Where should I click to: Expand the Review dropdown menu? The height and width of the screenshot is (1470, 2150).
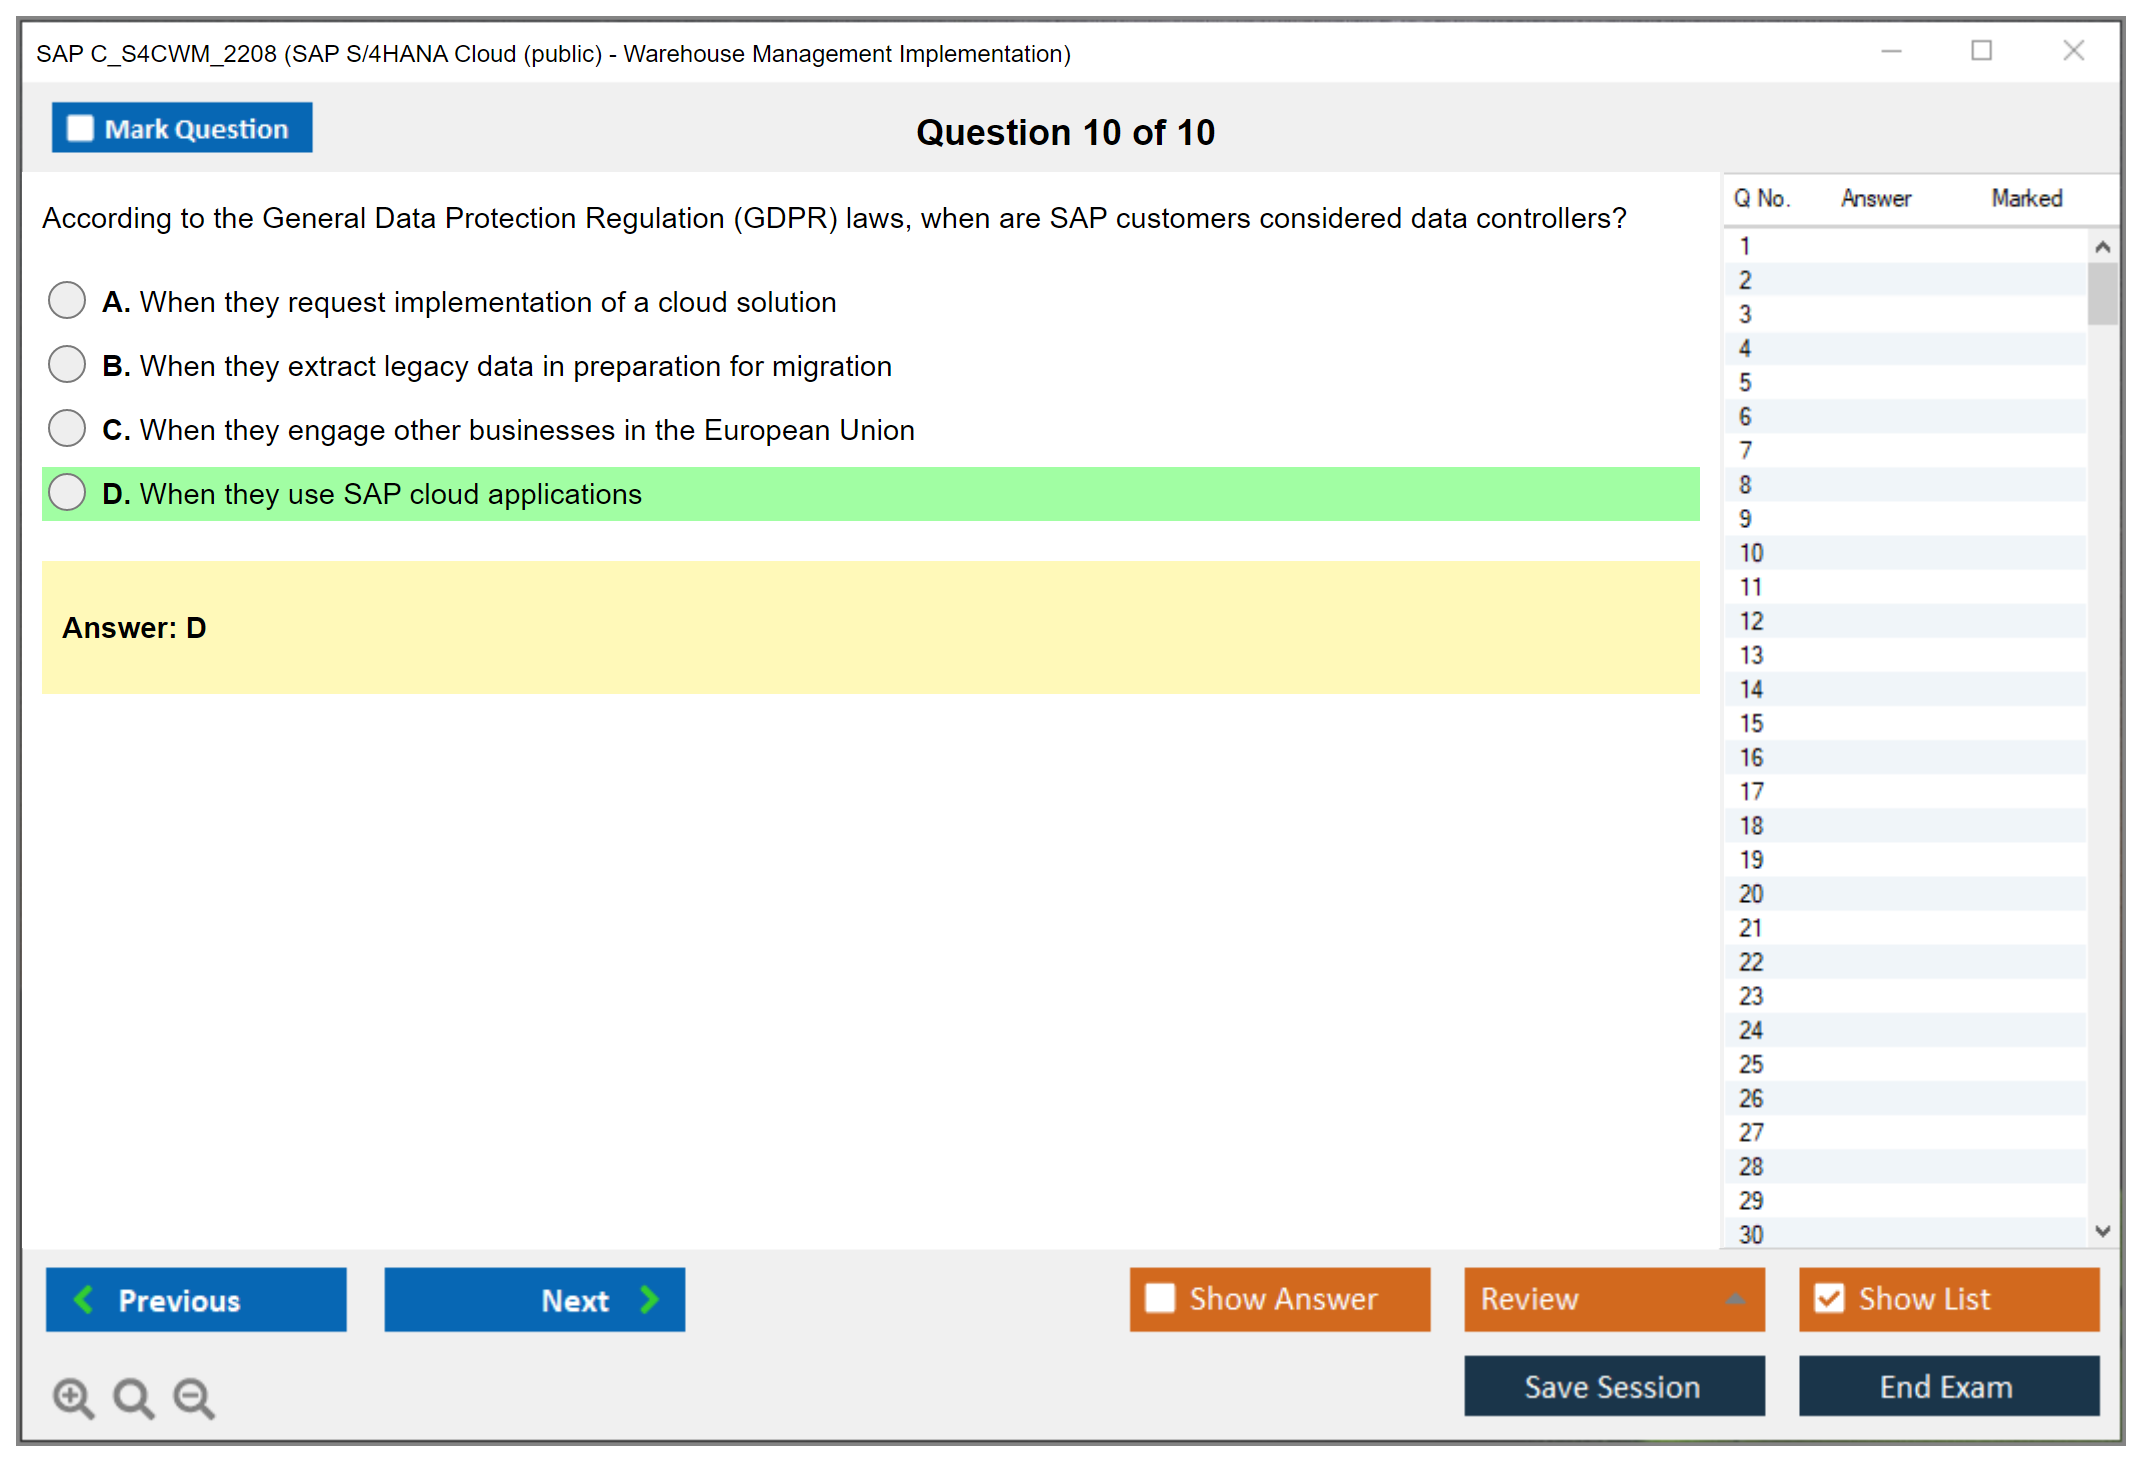[x=1735, y=1299]
